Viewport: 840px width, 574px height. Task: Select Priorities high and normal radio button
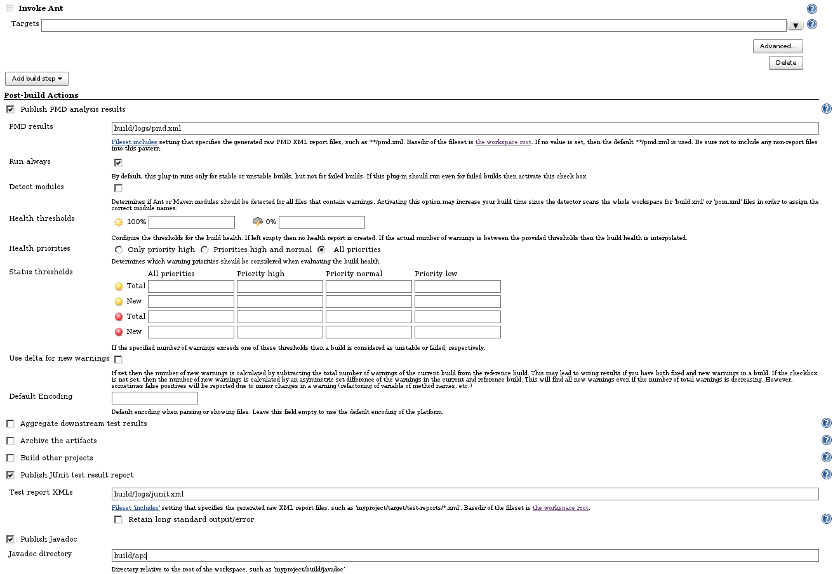point(205,250)
